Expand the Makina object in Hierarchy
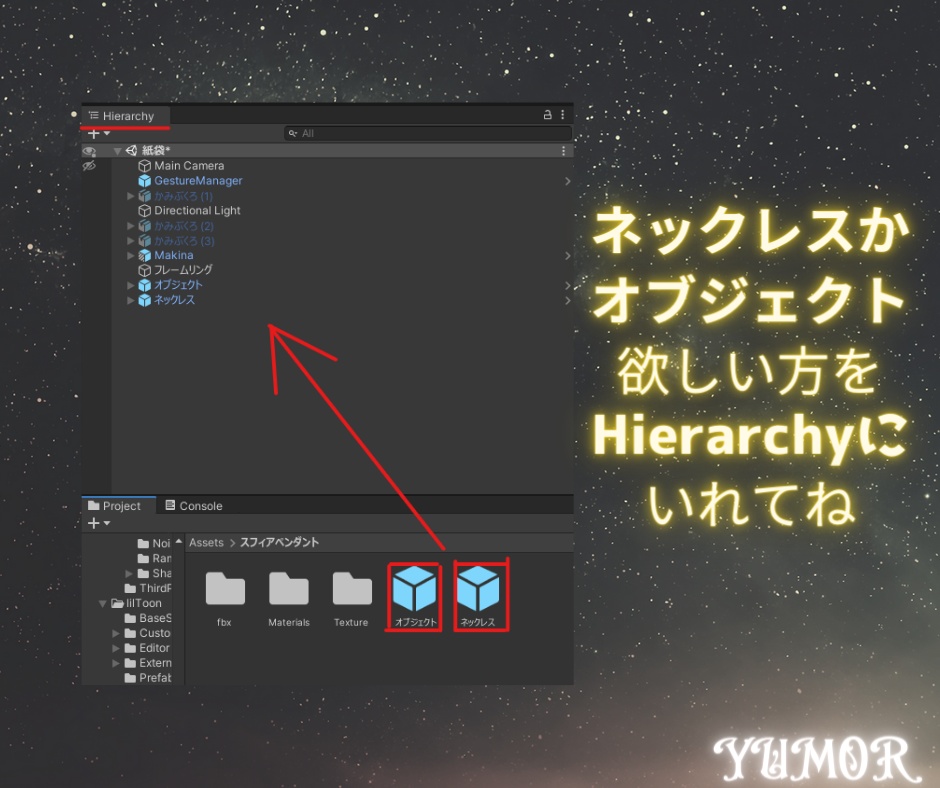 [x=129, y=255]
